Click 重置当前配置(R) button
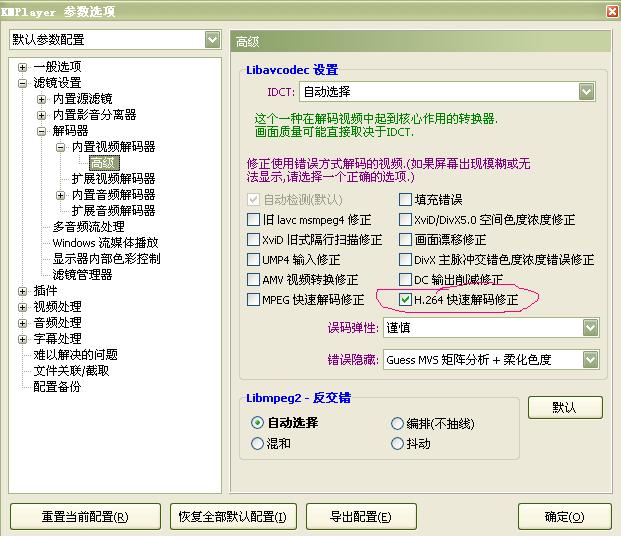The width and height of the screenshot is (621, 536). point(86,517)
